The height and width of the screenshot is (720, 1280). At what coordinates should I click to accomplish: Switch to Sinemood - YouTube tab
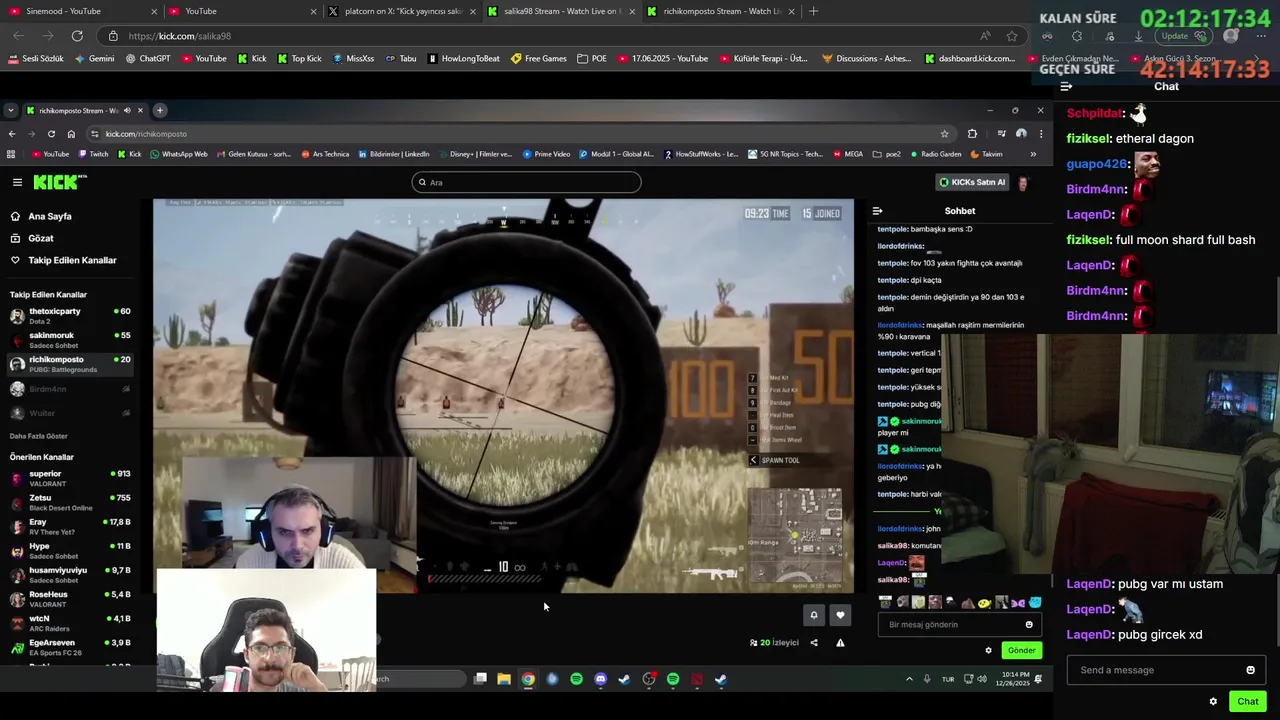(83, 11)
